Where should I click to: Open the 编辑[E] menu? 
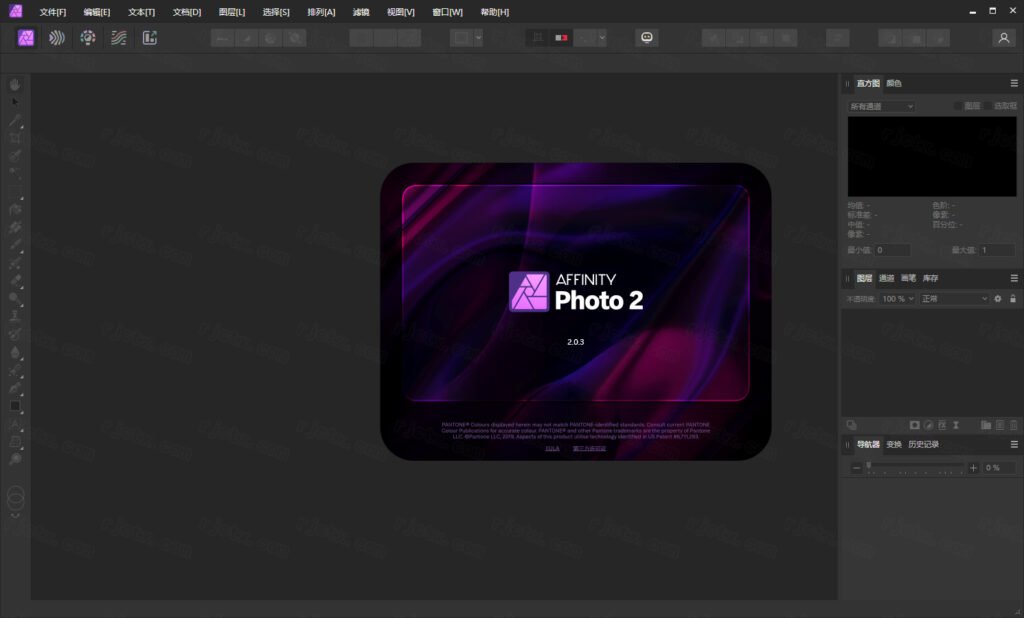pos(97,12)
